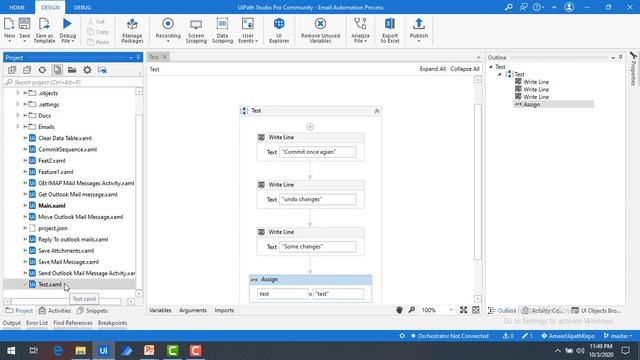This screenshot has width=640, height=360.
Task: Publish the project
Action: click(418, 30)
